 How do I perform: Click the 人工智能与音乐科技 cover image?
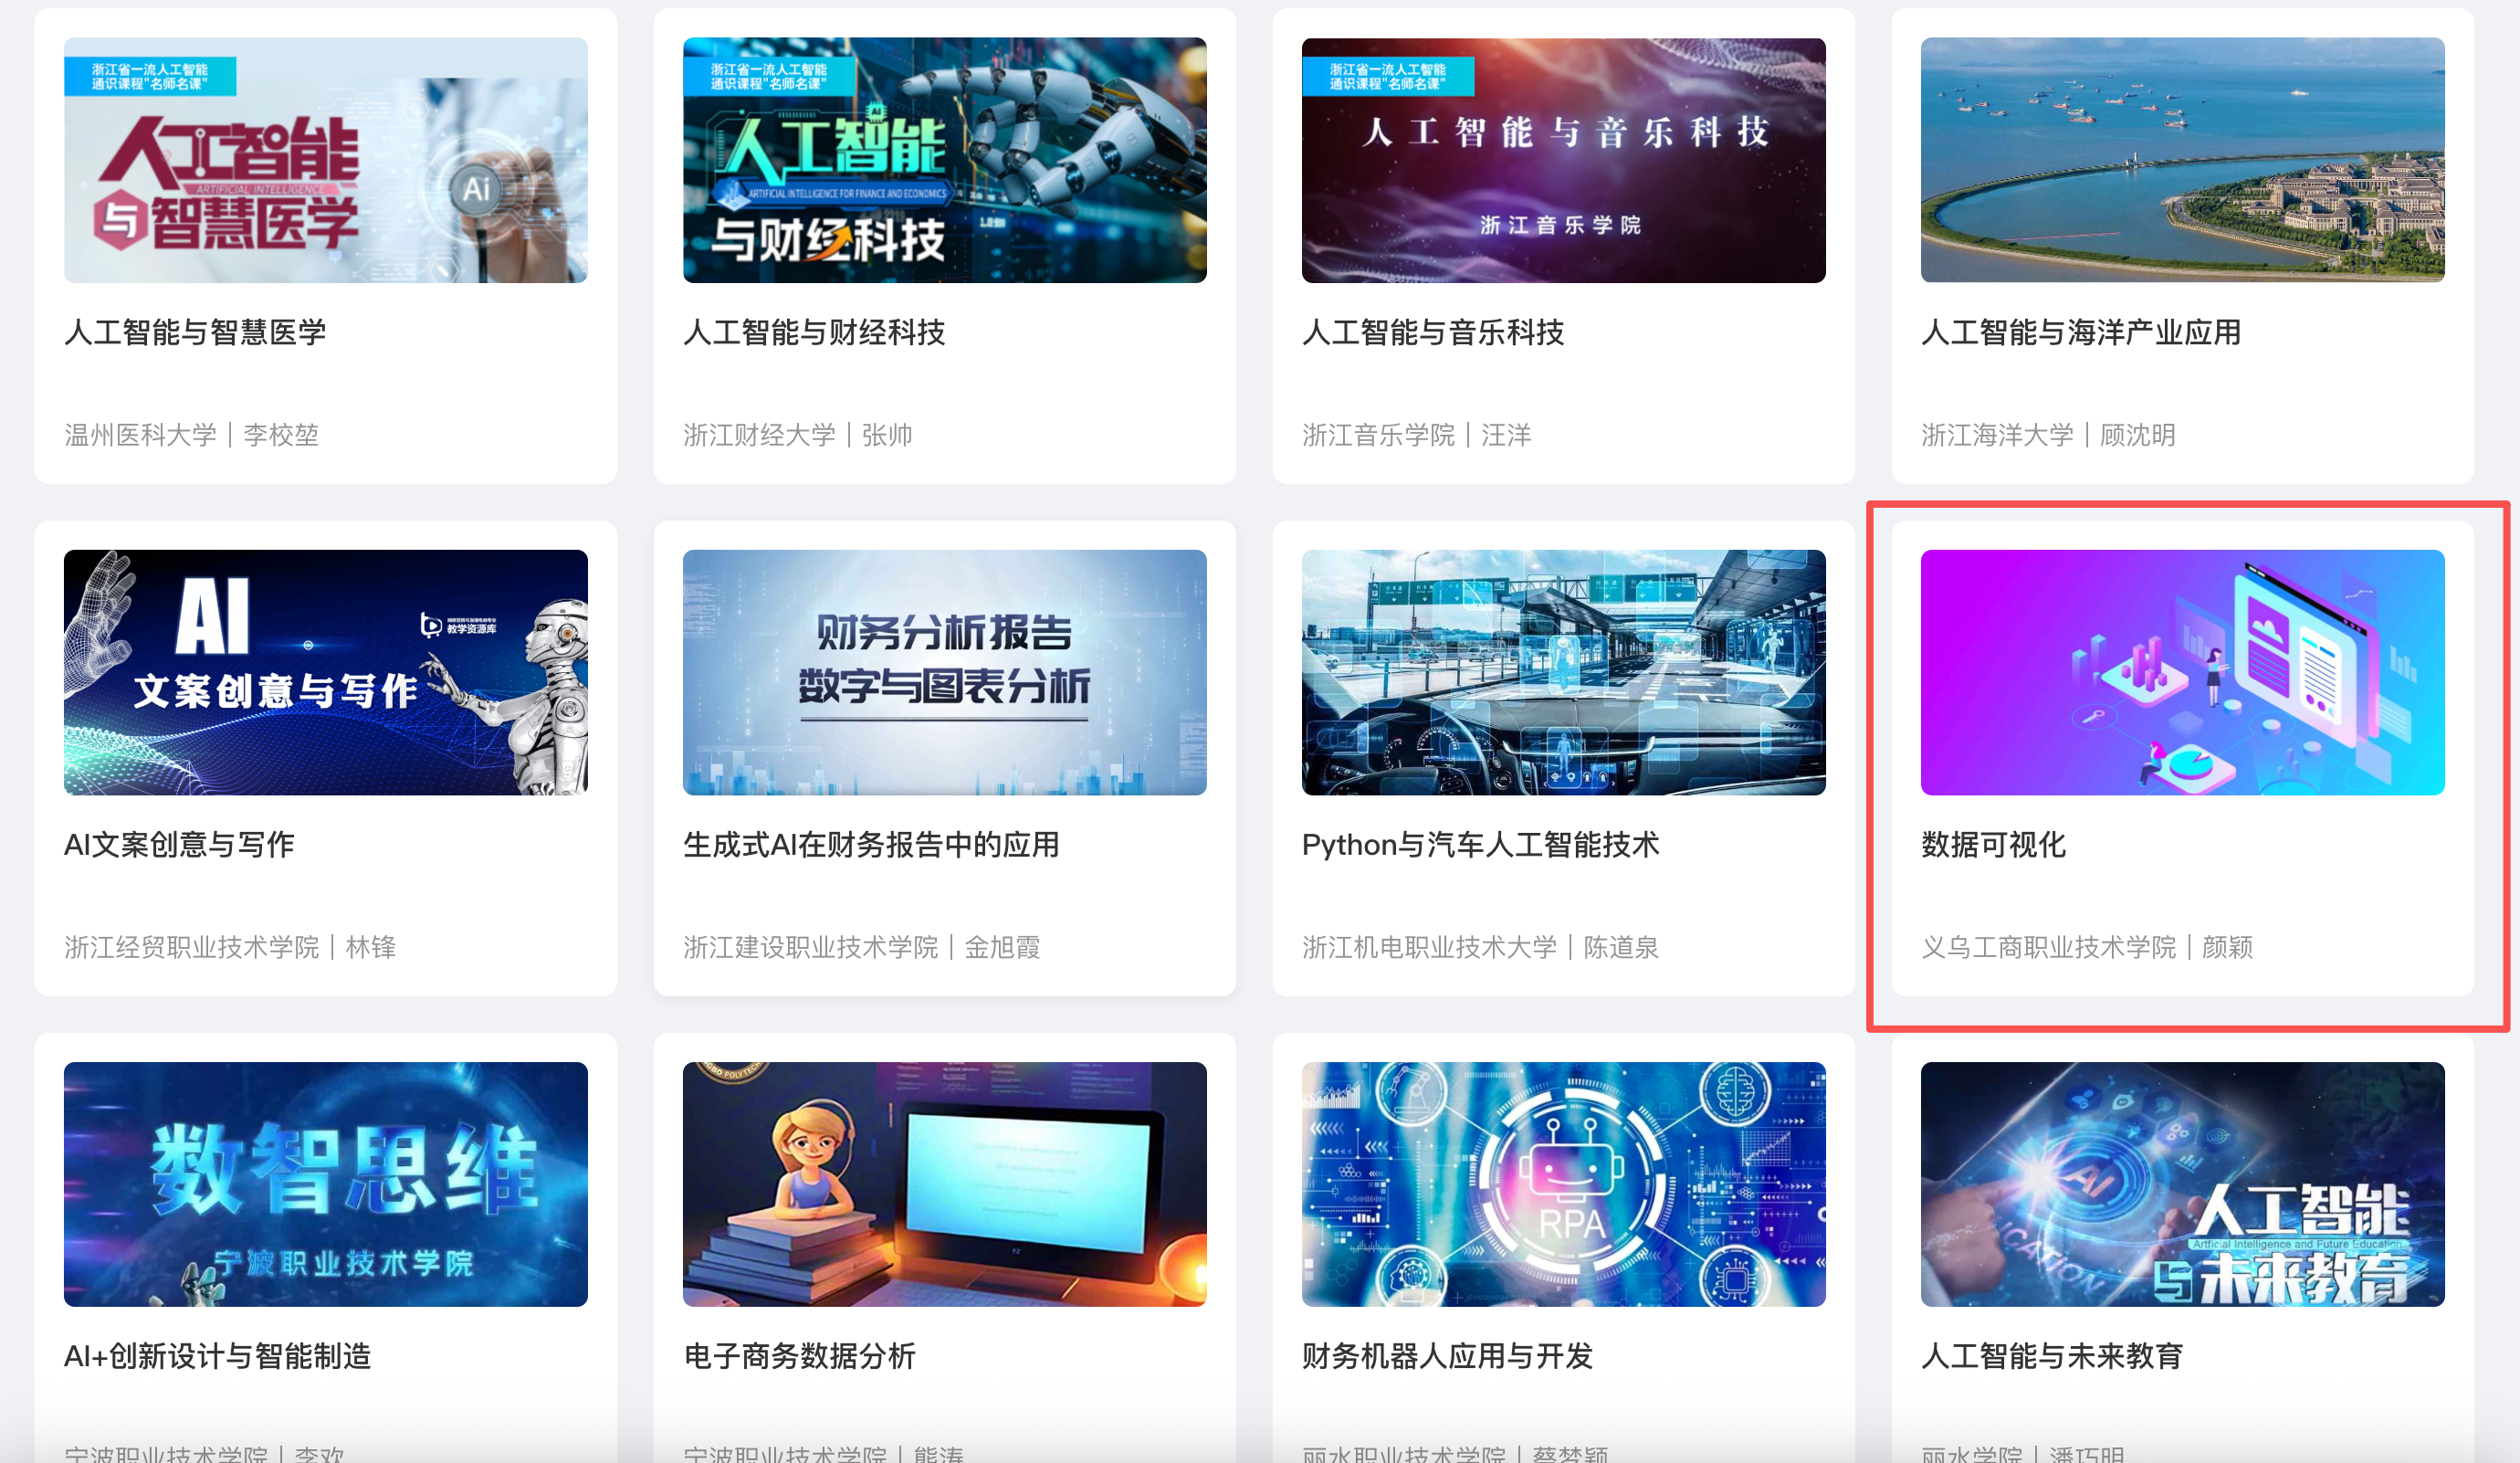click(1563, 160)
